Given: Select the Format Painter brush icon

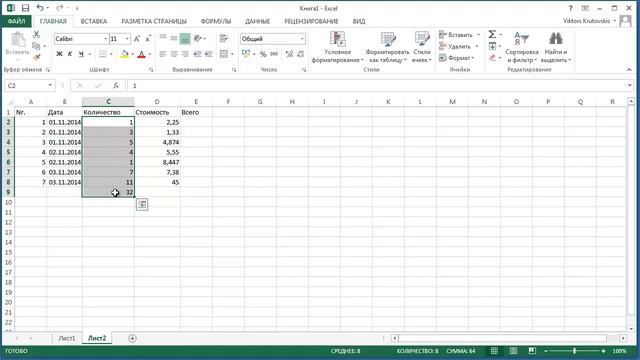Looking at the screenshot, I should pos(37,58).
